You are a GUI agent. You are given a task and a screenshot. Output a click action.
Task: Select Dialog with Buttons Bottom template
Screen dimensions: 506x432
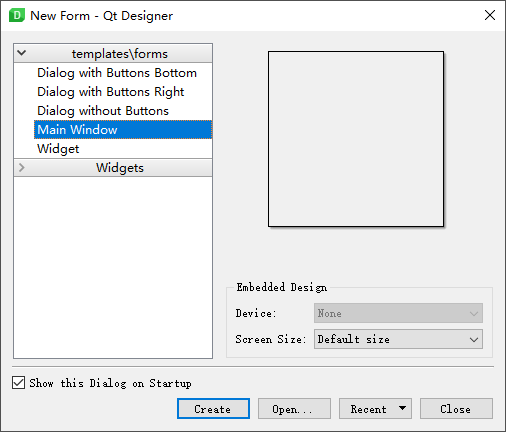[117, 73]
